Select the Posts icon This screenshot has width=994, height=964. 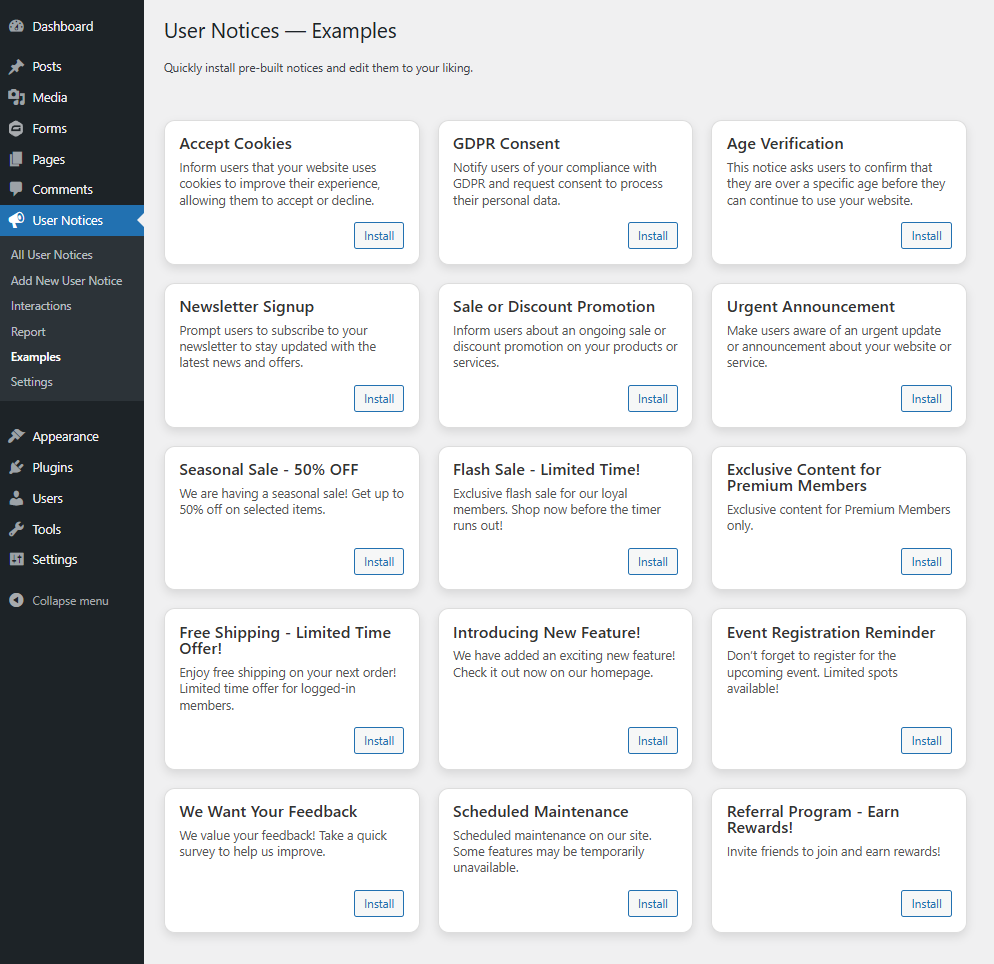pos(16,66)
